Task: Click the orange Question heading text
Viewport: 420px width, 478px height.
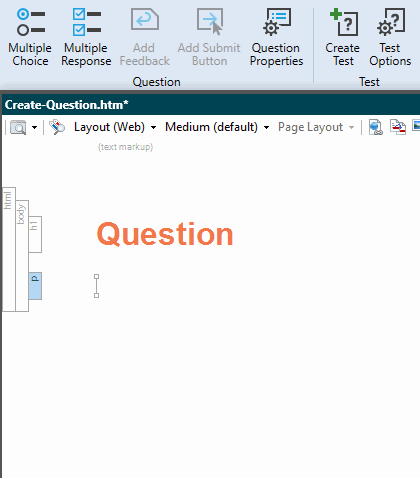Action: pos(165,234)
